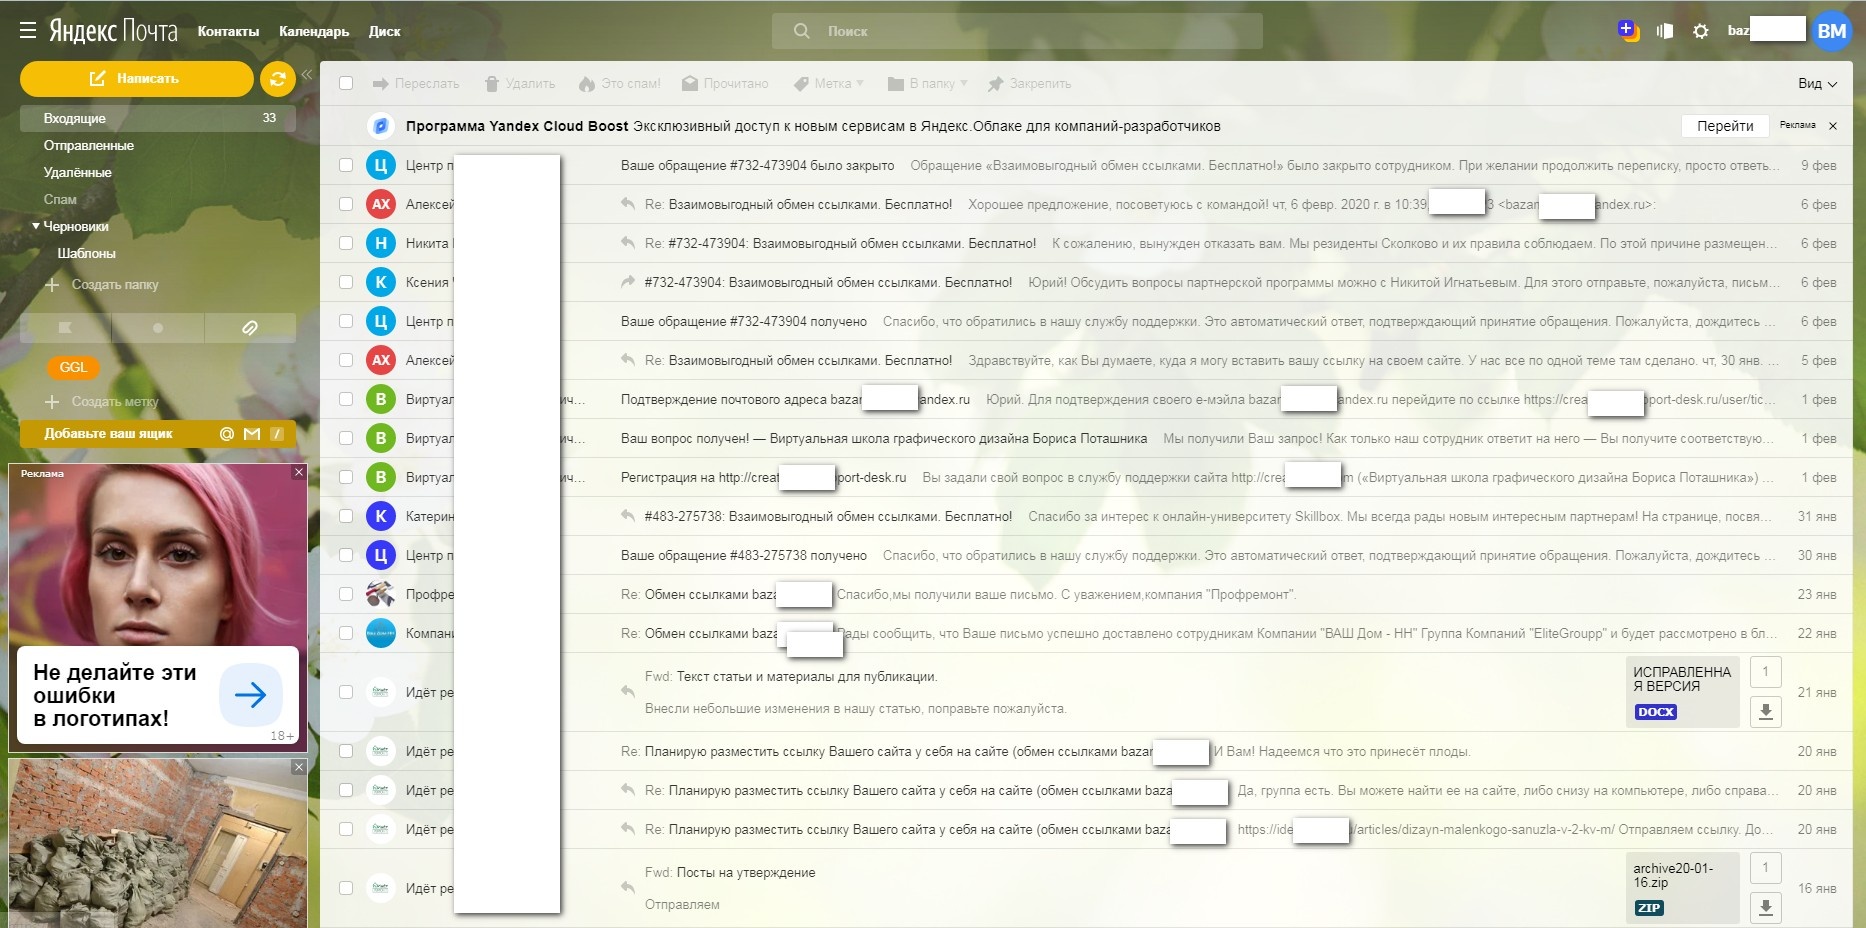Select the 'обращение #732-473904 было закрыто' message checkbox
1866x928 pixels.
pos(346,165)
